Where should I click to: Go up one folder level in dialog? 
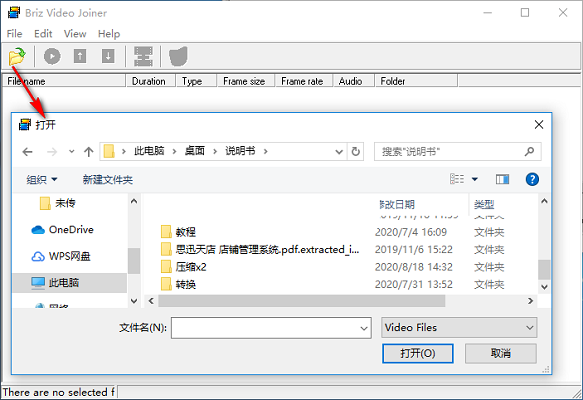[88, 152]
